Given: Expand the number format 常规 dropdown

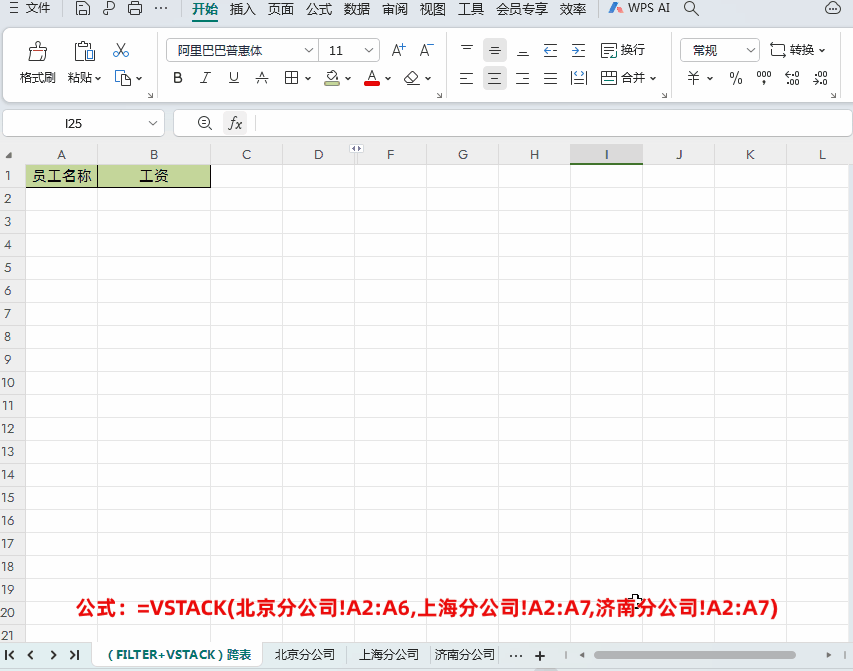Looking at the screenshot, I should coord(750,50).
